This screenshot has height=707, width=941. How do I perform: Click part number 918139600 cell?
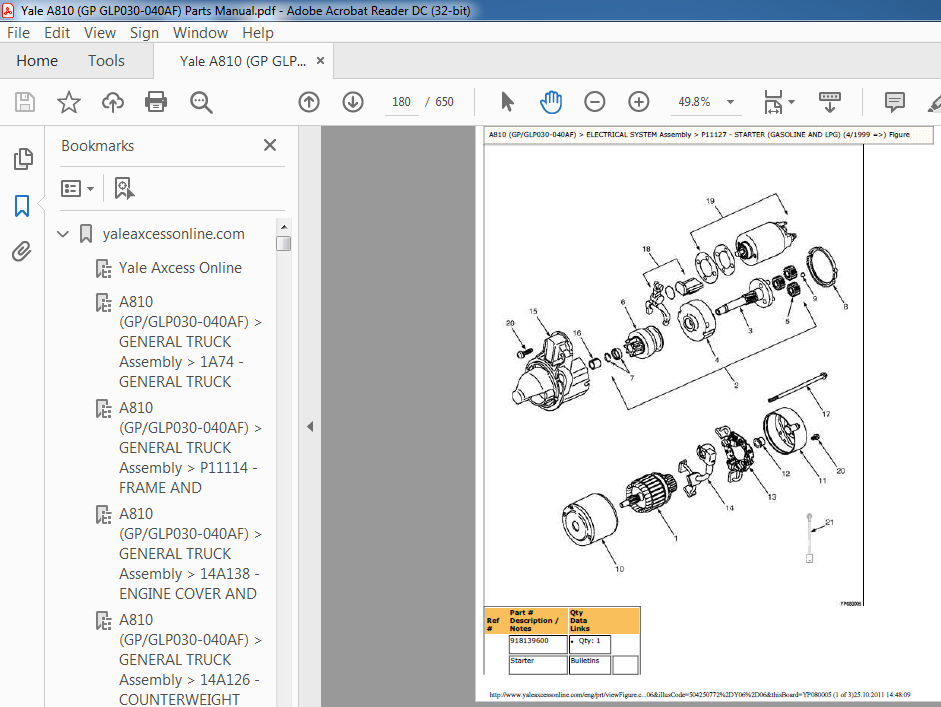(538, 644)
